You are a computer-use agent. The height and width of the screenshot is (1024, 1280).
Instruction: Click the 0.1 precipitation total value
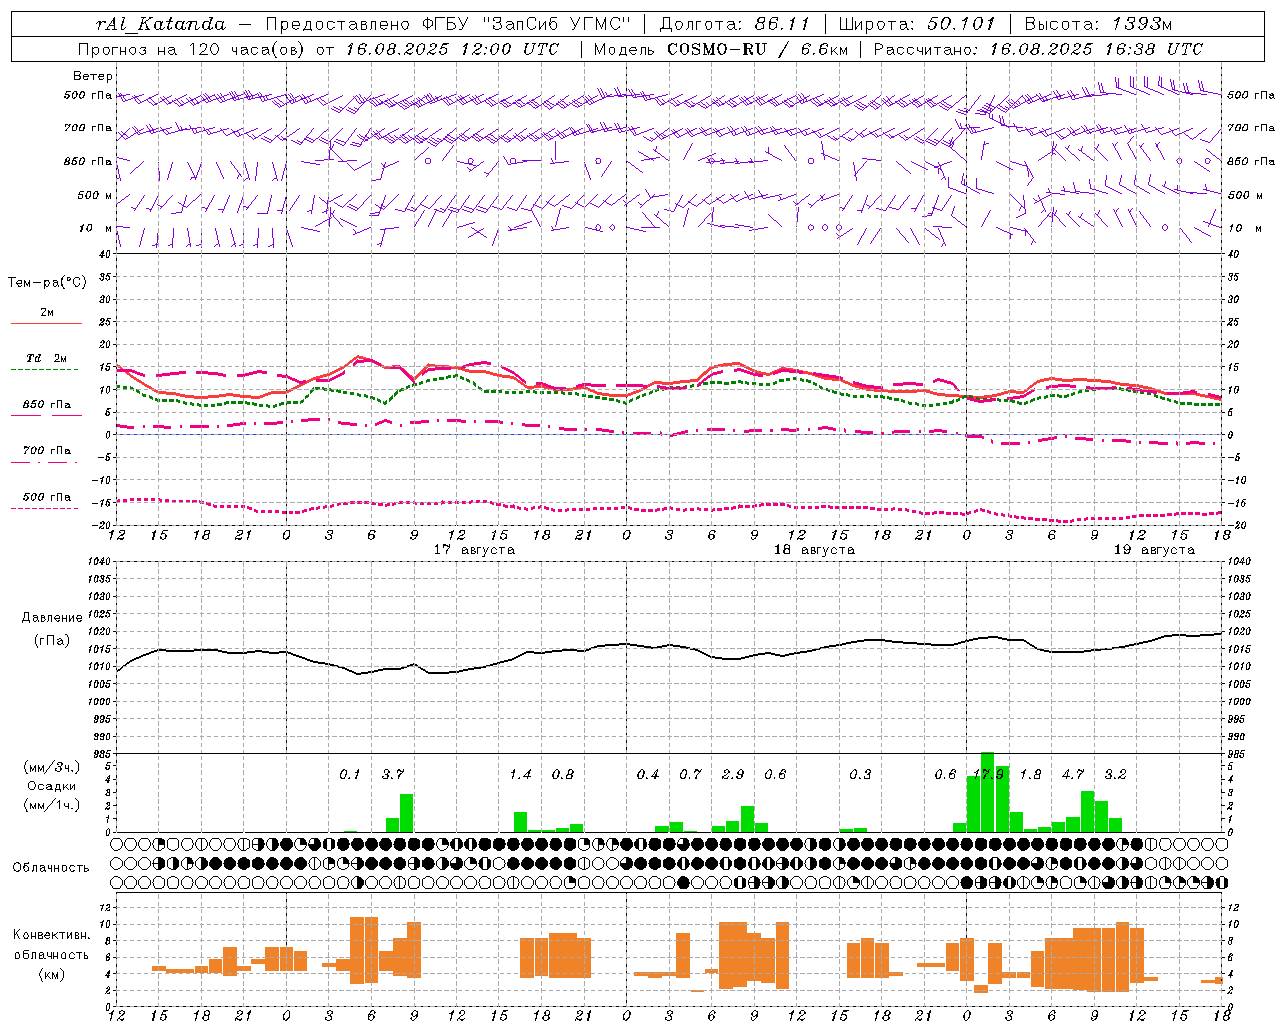pyautogui.click(x=350, y=775)
